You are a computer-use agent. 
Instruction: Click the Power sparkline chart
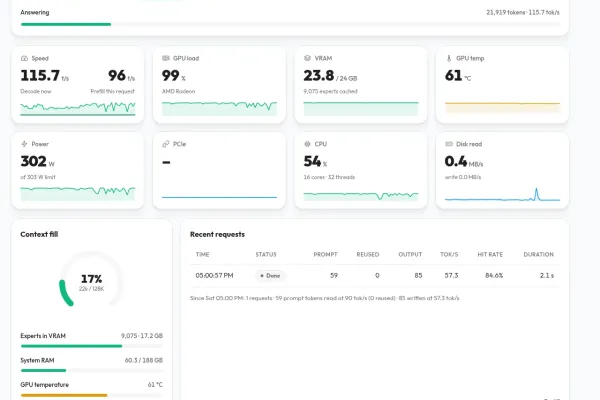78,193
